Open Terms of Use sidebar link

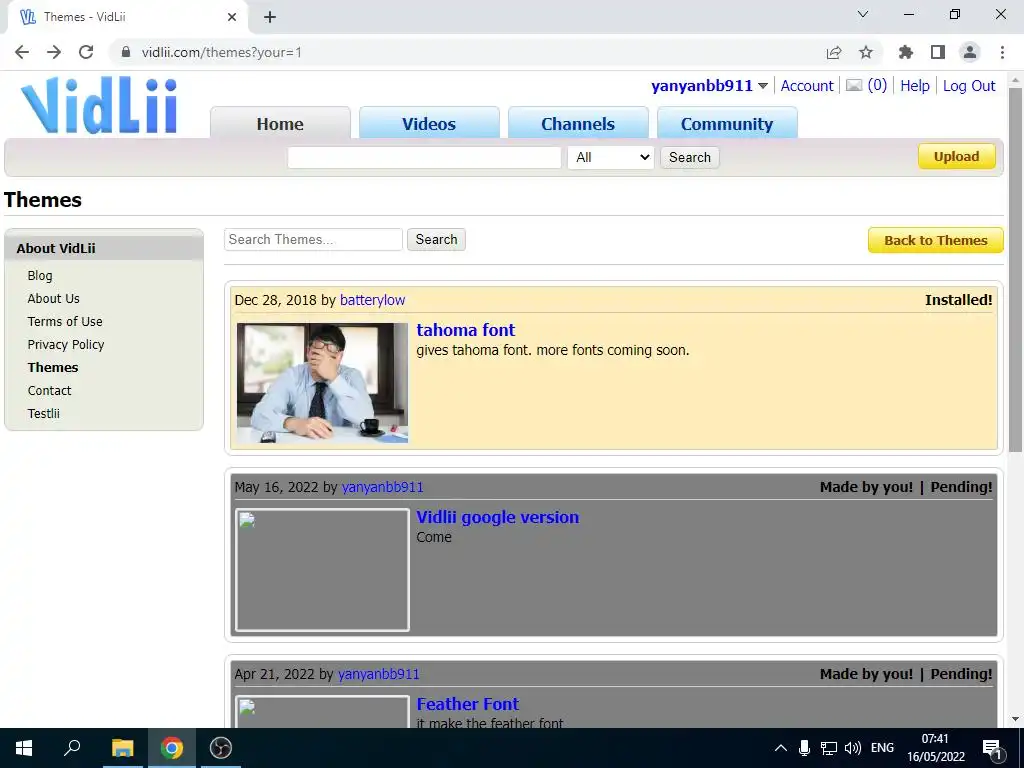65,321
